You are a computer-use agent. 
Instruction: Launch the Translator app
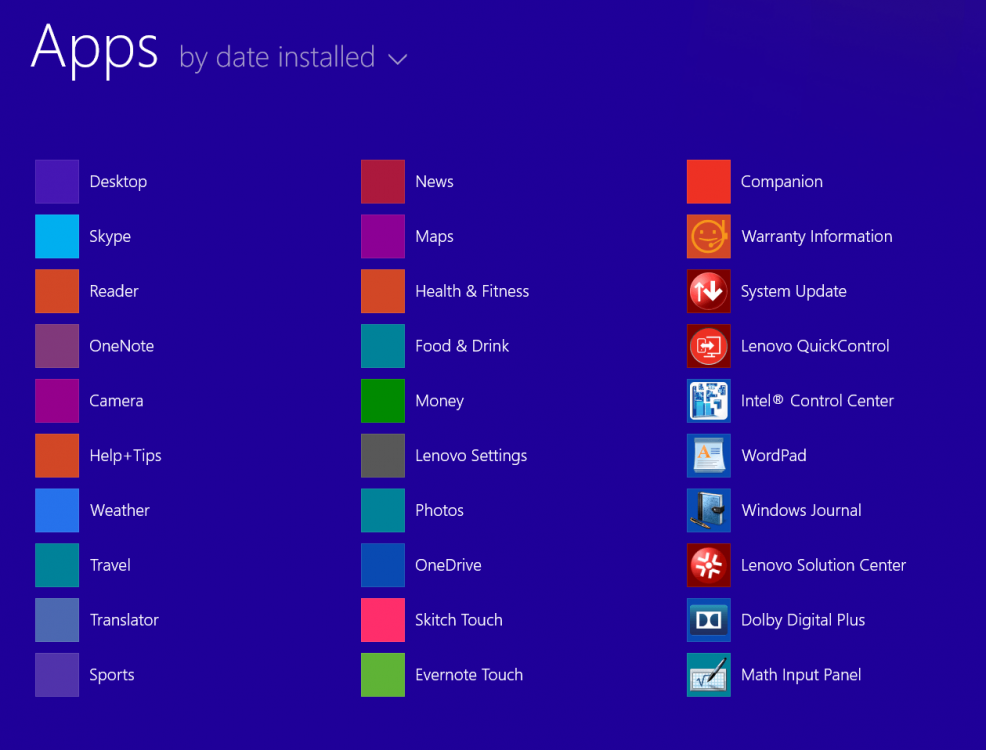point(57,620)
